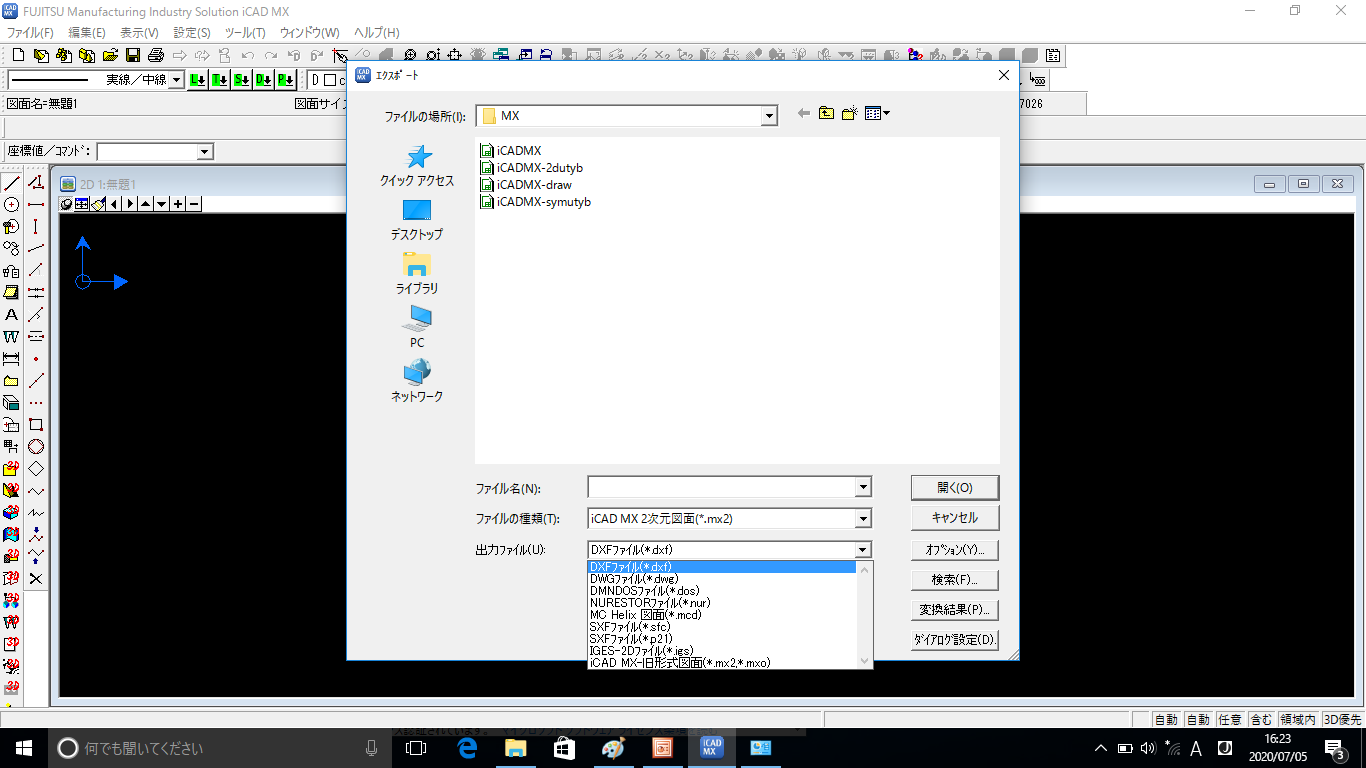Screen dimensions: 1366x768
Task: Select the rectangle tool in second palette column
Action: (x=36, y=425)
